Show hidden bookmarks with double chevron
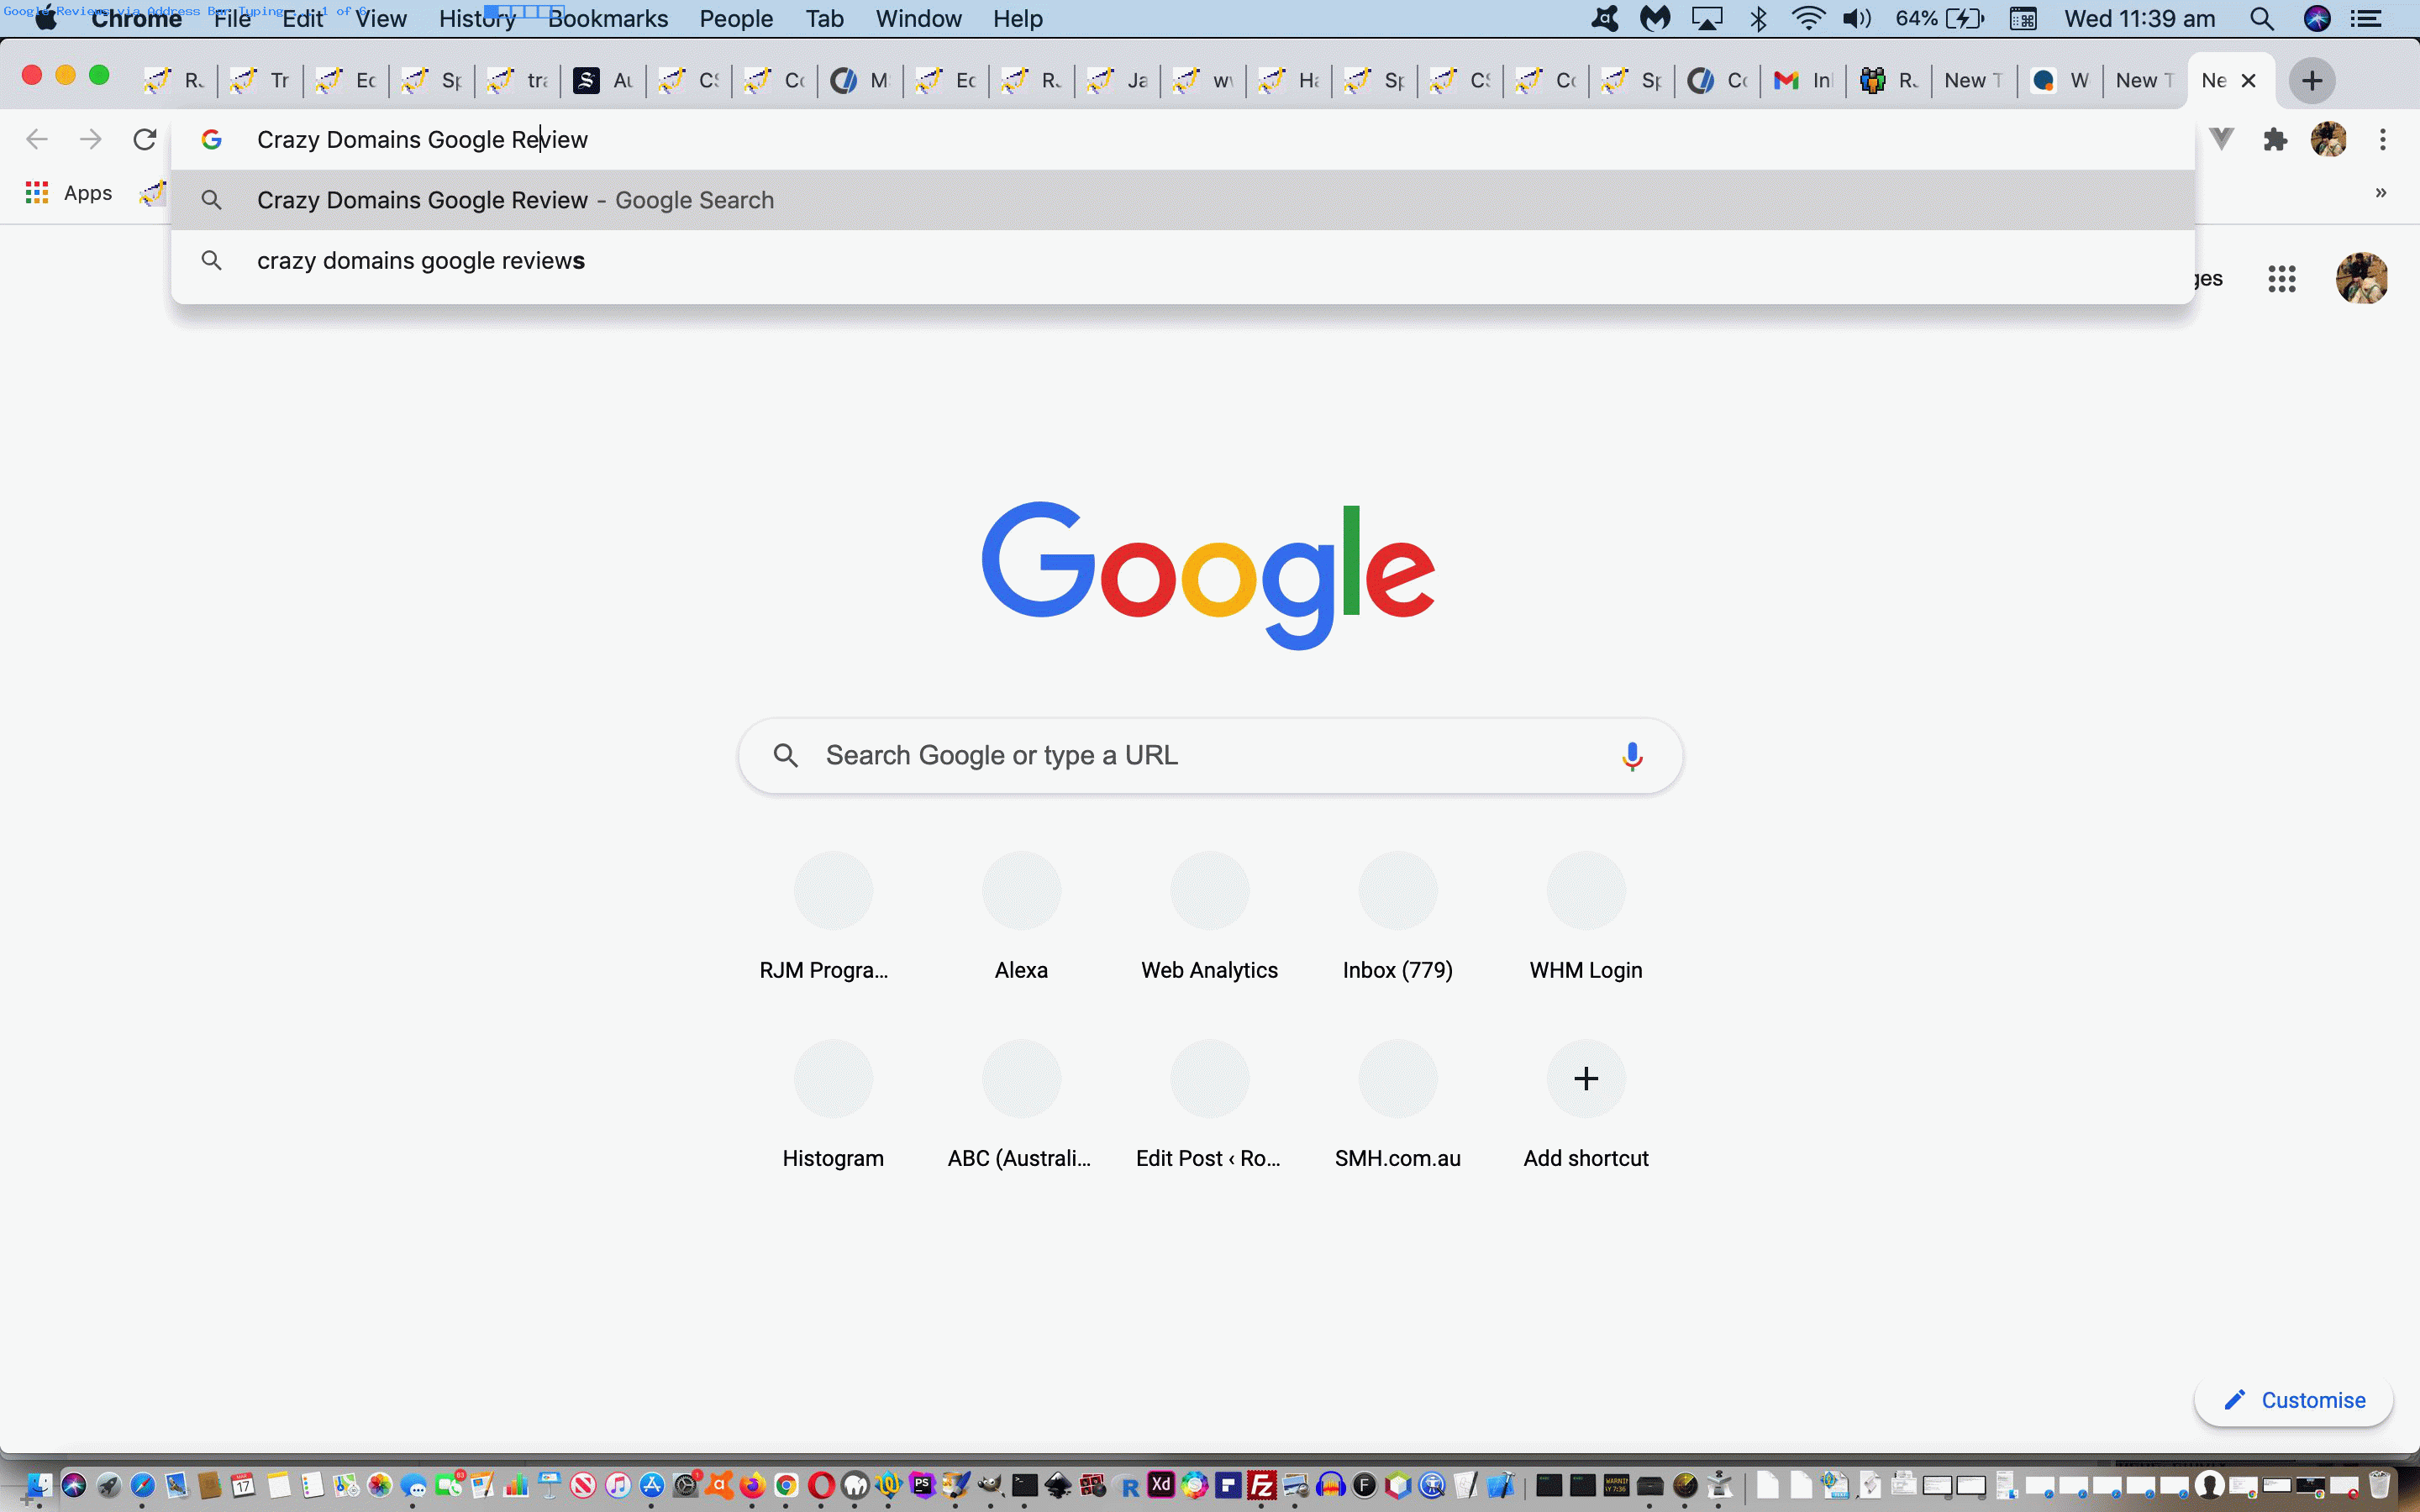2420x1512 pixels. pyautogui.click(x=2381, y=193)
